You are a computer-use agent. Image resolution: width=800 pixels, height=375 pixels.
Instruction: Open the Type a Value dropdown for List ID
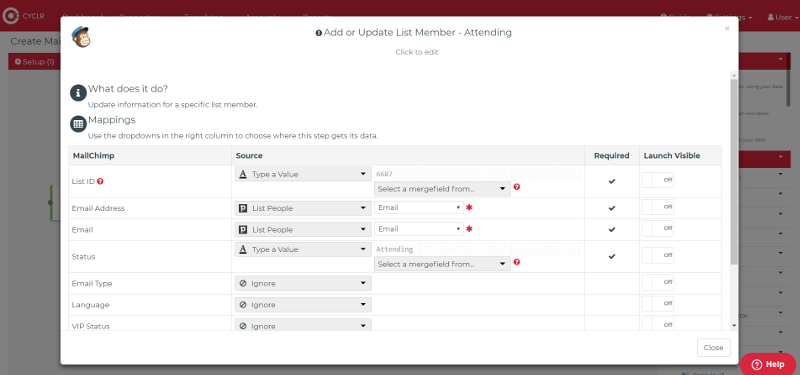tap(303, 174)
